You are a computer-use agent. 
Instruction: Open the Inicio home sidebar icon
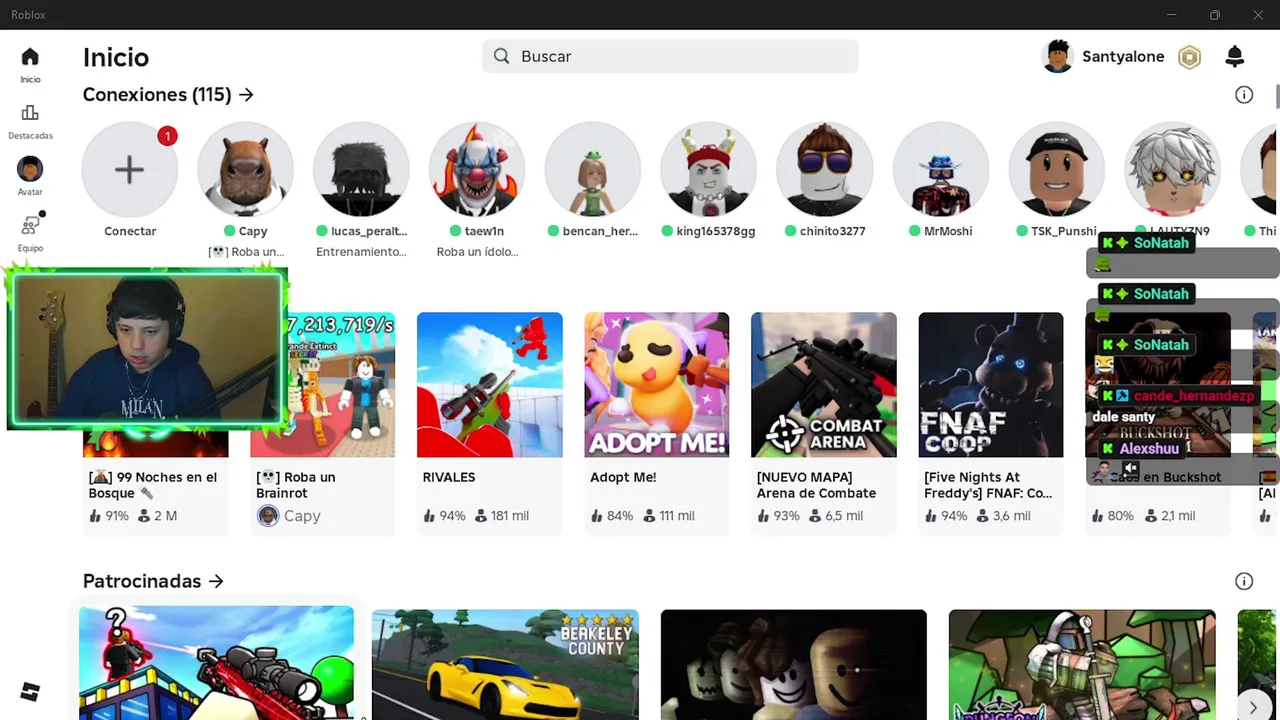click(30, 57)
